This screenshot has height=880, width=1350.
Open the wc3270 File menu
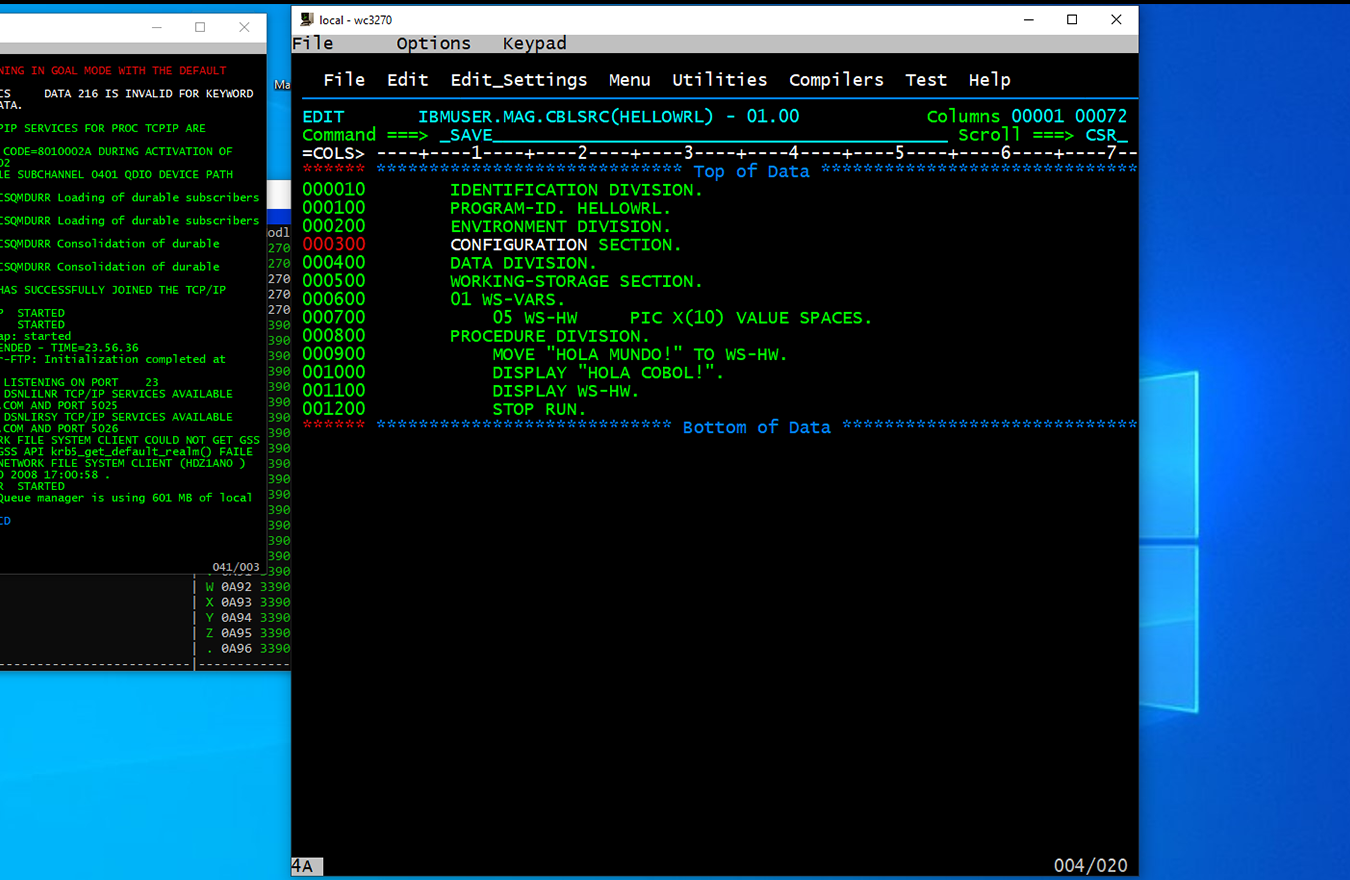[x=312, y=43]
